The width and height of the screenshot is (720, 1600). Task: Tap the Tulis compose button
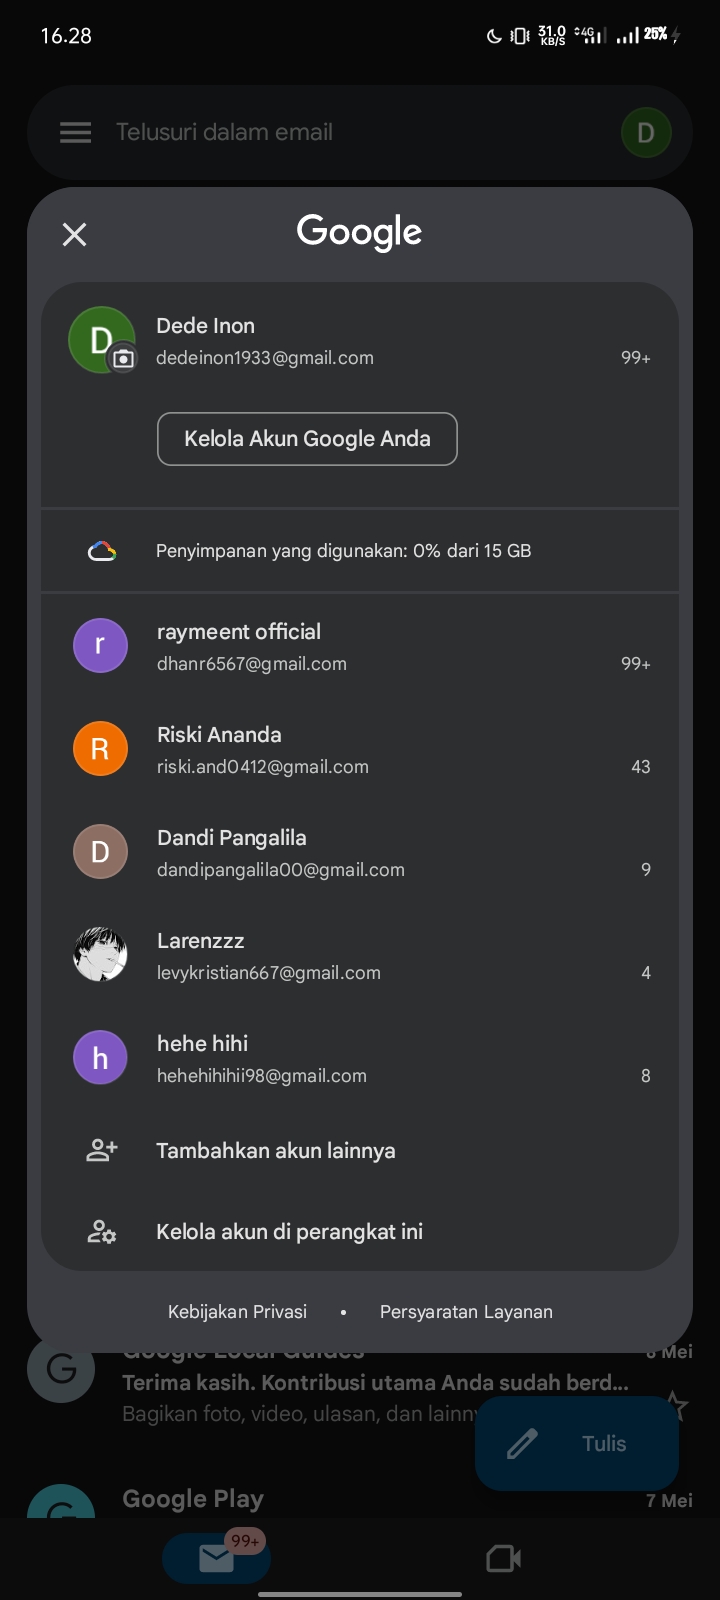(x=577, y=1444)
